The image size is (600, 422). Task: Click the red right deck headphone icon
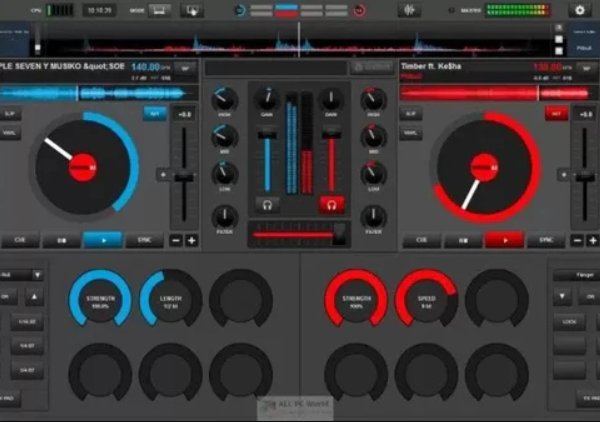[x=332, y=205]
